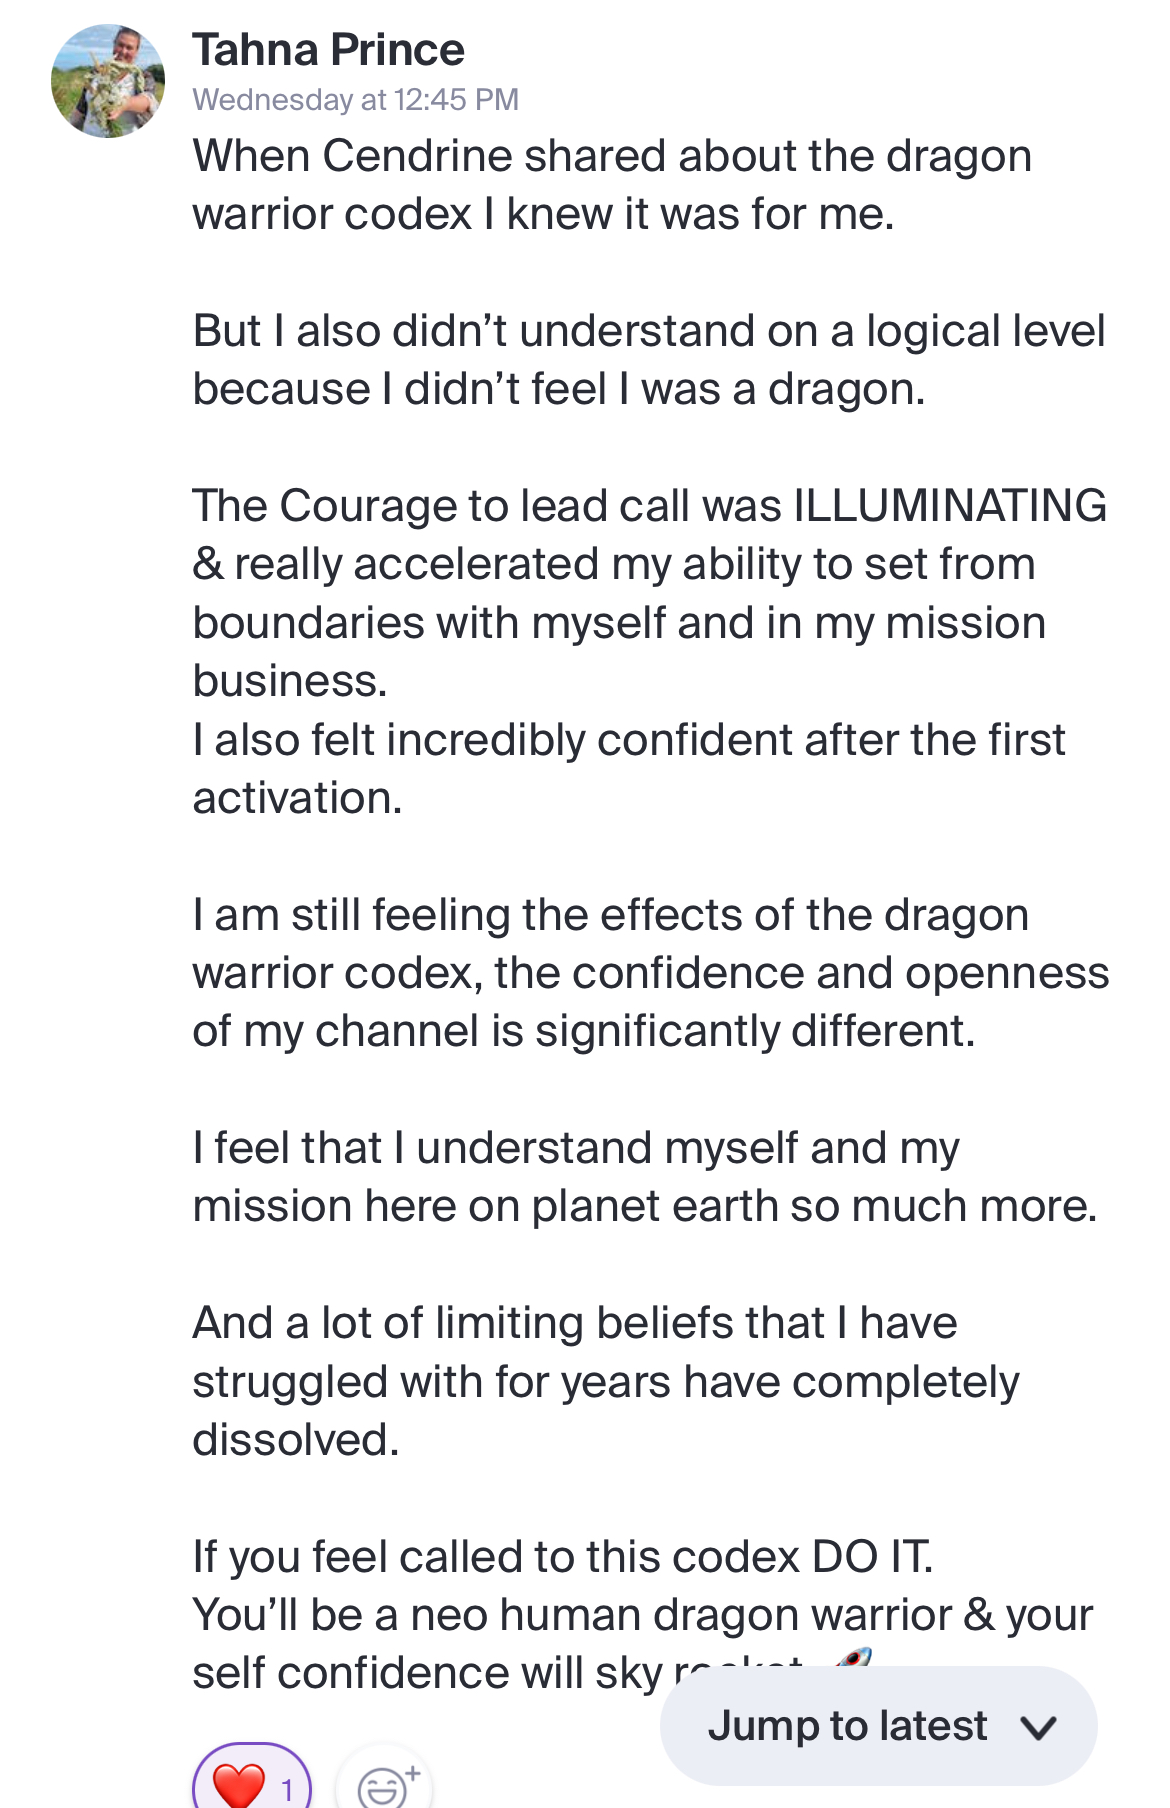Click the line 'You'll be a neo human dragon warrior'
This screenshot has width=1170, height=1808.
tap(642, 1615)
